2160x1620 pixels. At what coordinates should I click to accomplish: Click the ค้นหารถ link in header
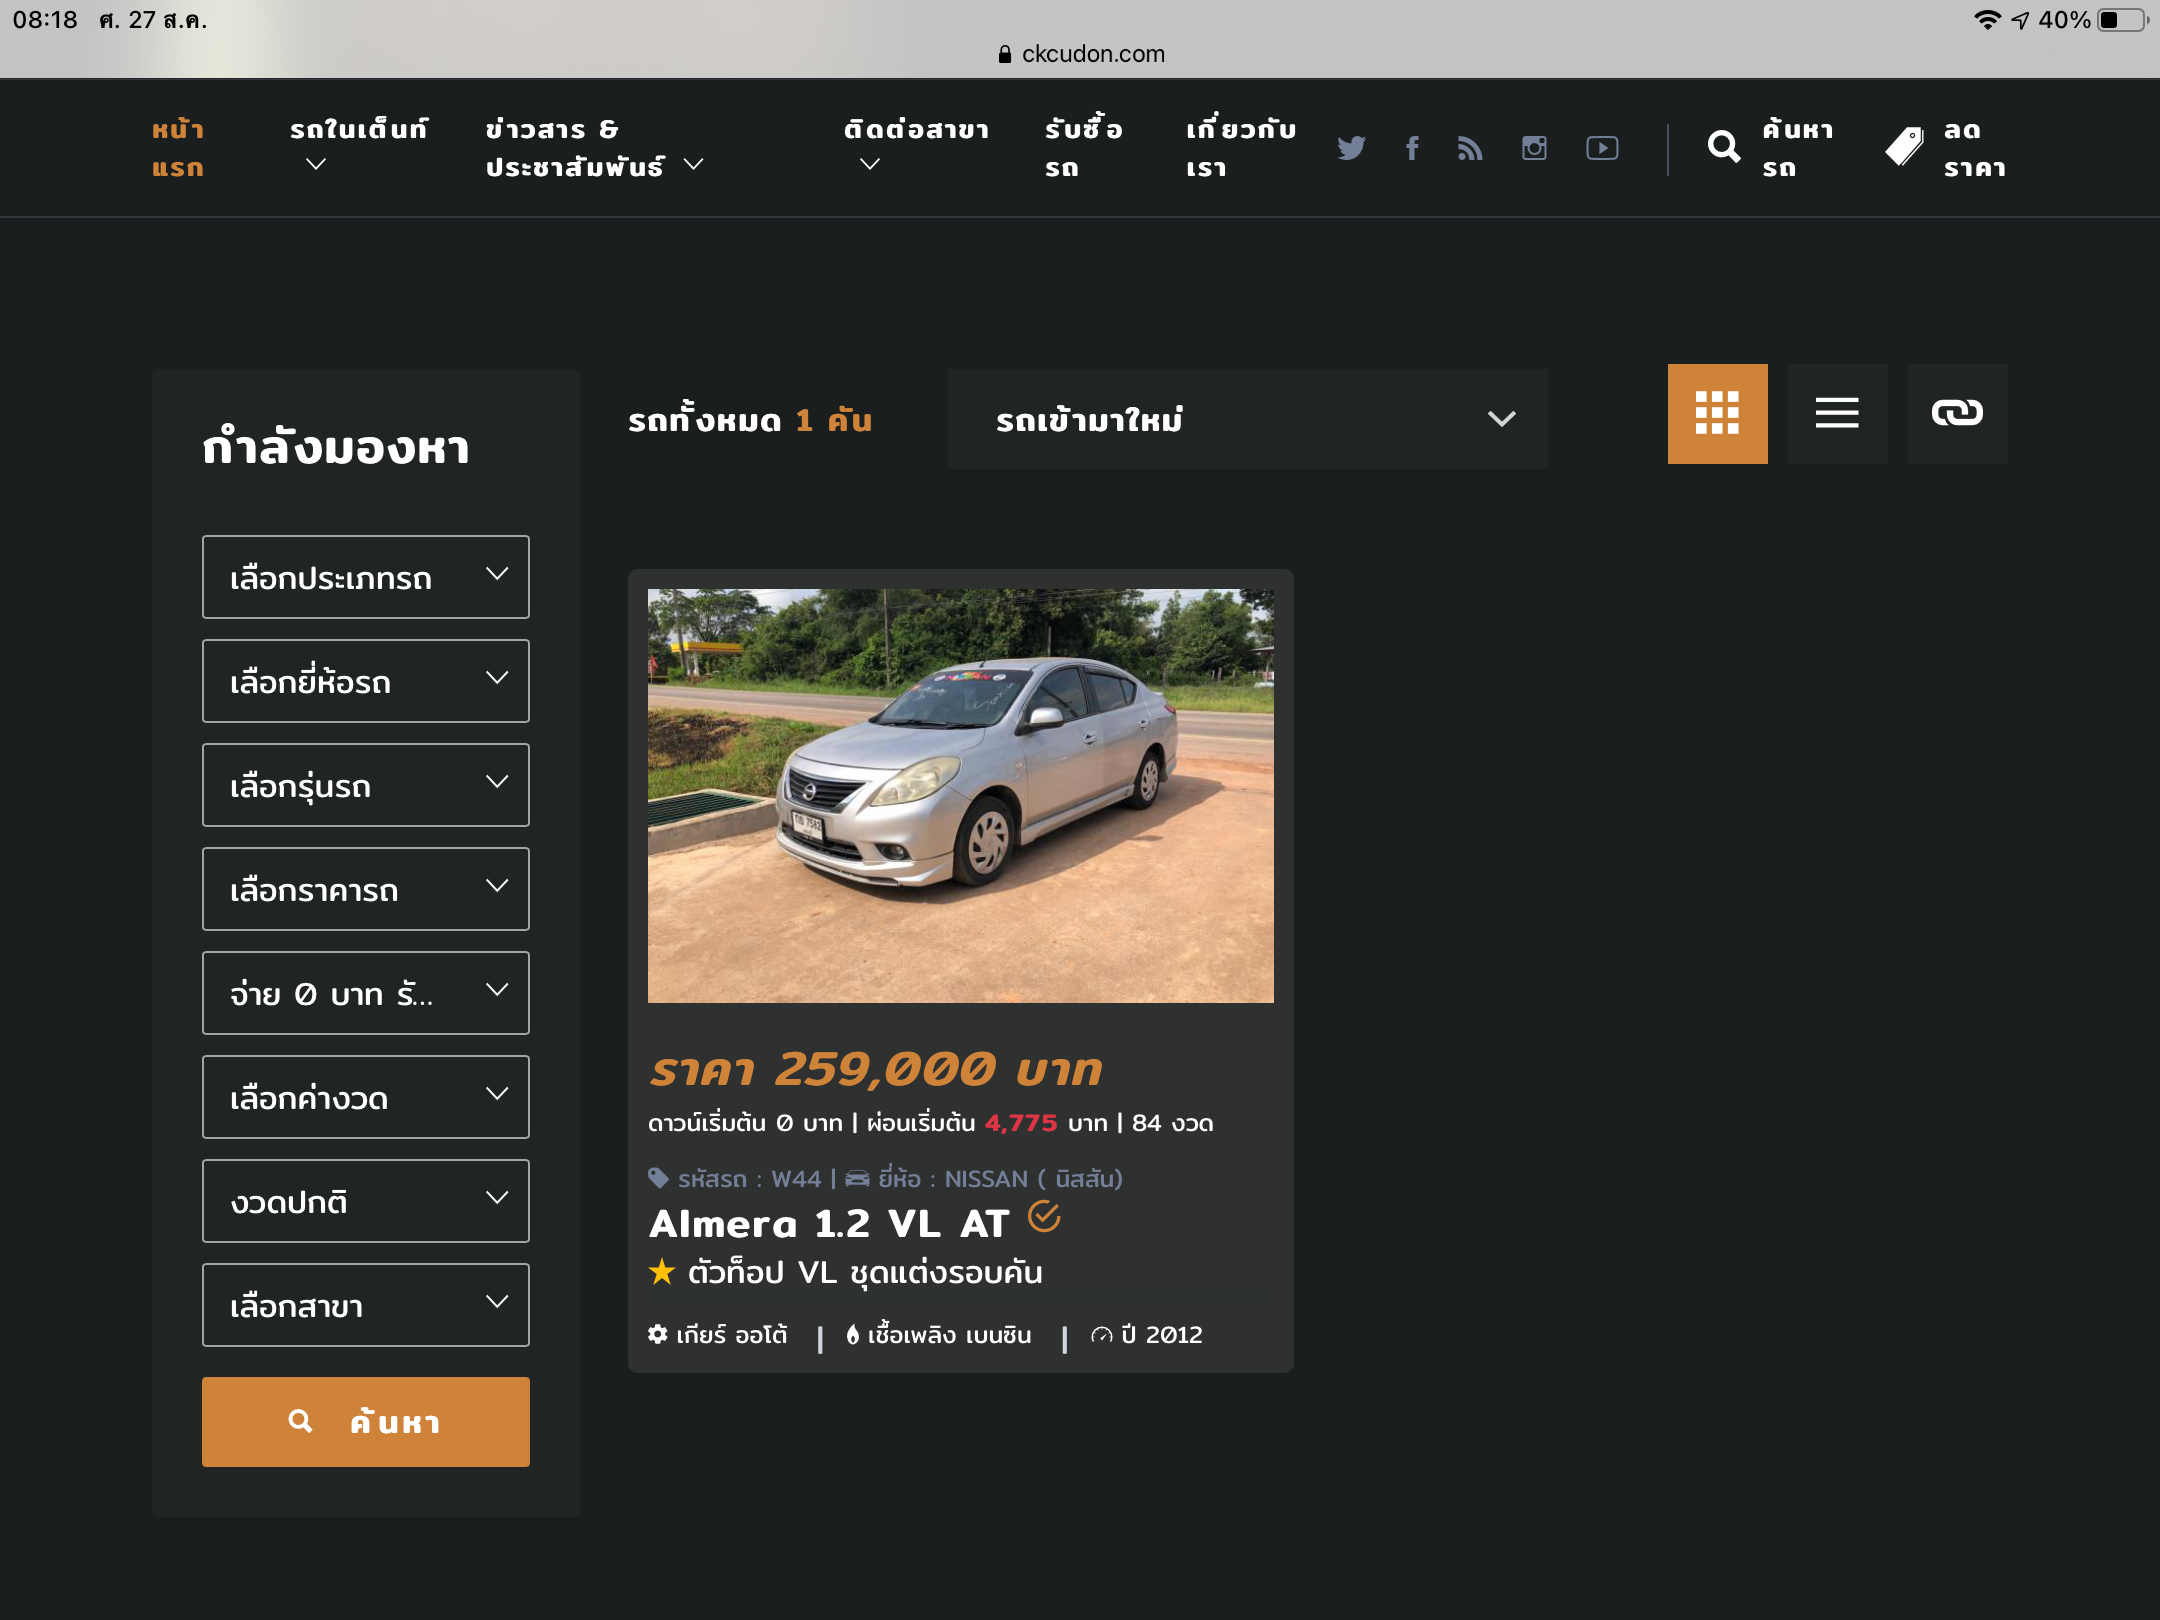point(1798,148)
